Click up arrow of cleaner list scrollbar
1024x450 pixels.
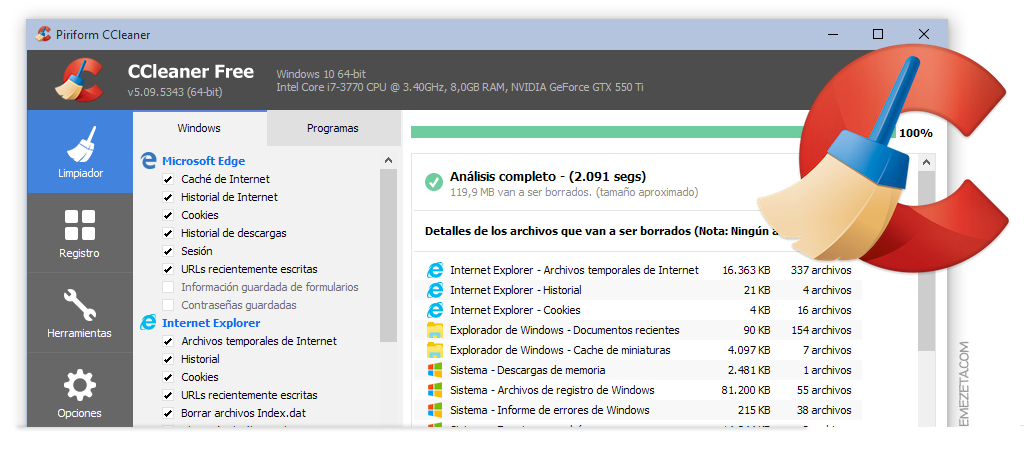click(388, 160)
